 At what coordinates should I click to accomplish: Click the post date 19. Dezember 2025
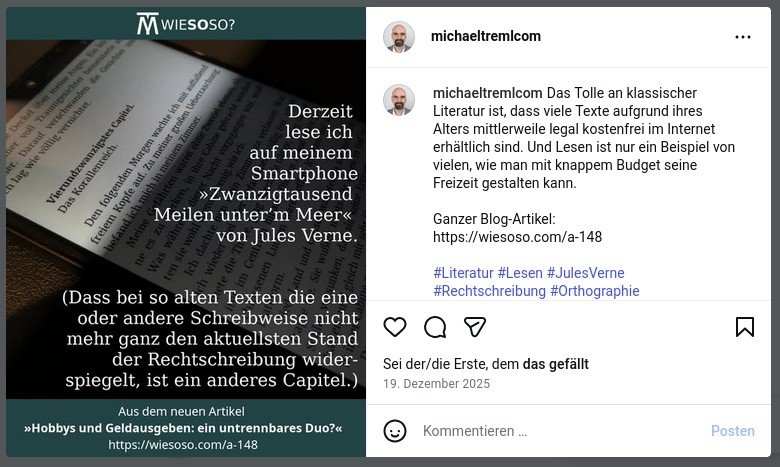436,384
